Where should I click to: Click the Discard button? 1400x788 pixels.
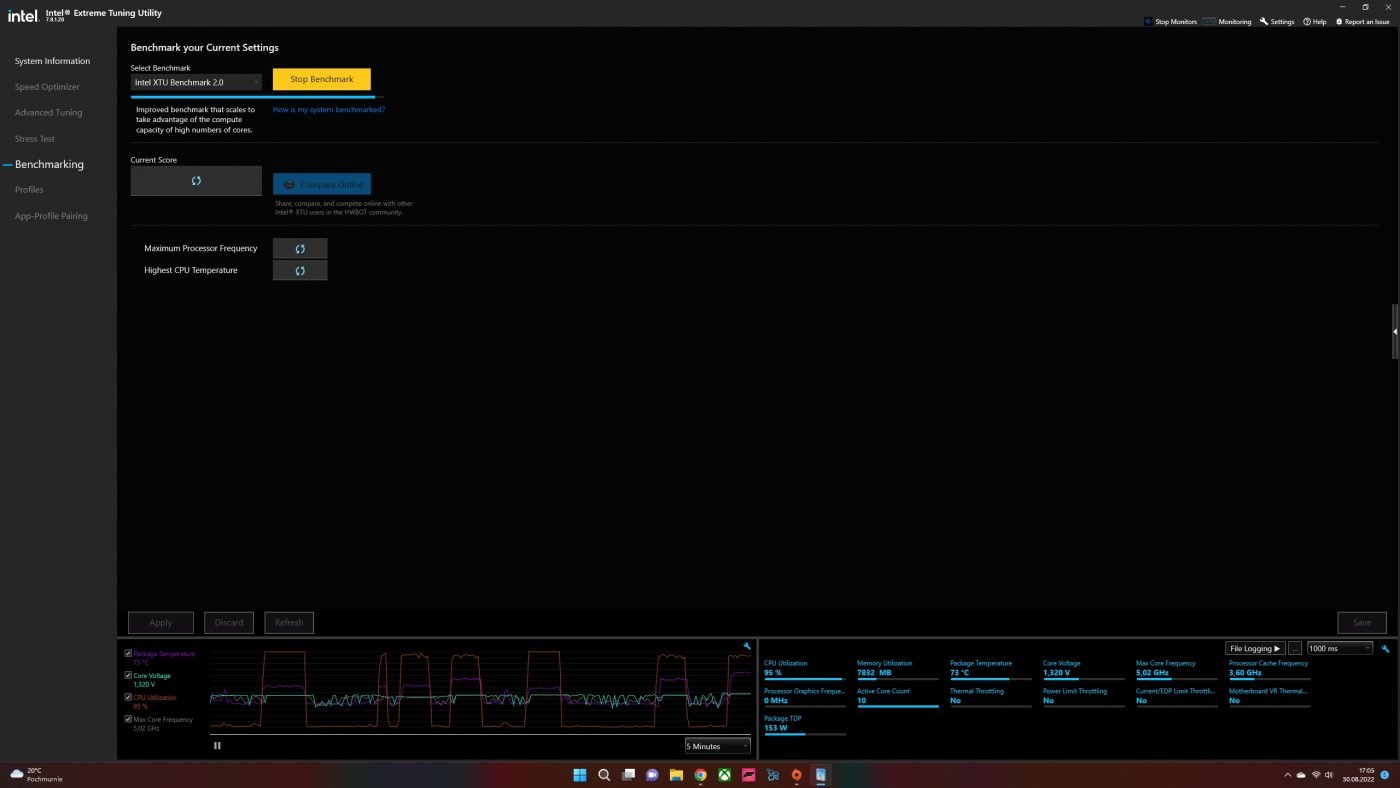pyautogui.click(x=229, y=622)
